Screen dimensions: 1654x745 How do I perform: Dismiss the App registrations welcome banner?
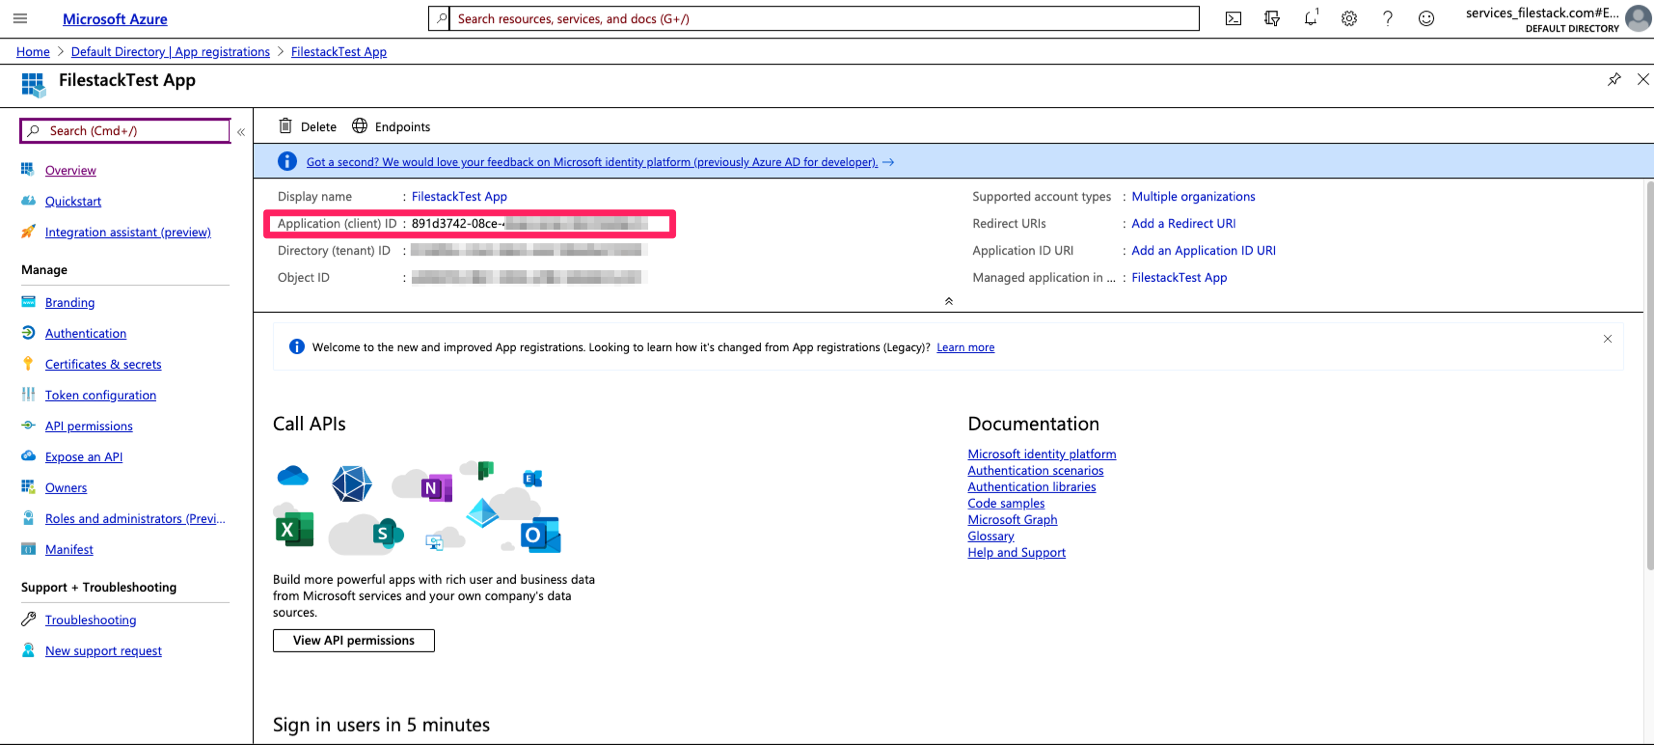coord(1608,339)
